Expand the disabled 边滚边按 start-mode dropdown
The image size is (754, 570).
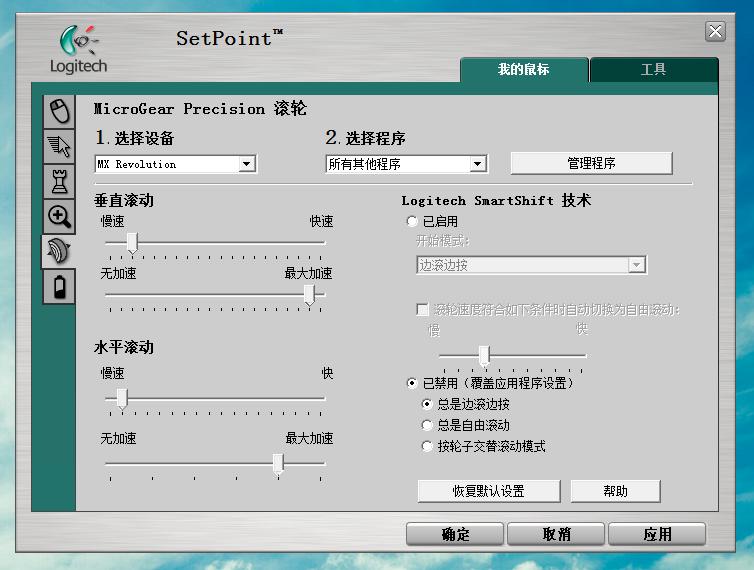(636, 265)
